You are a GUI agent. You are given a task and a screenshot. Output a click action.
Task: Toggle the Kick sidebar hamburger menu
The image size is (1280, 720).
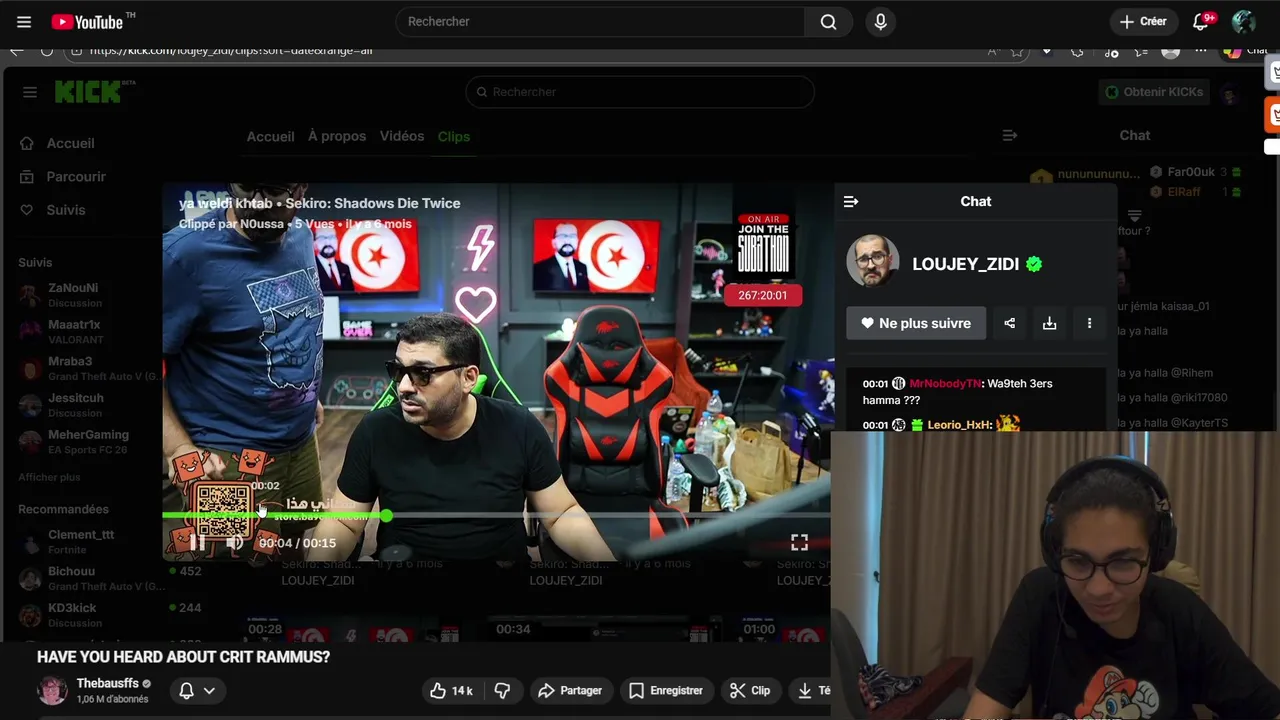[30, 92]
